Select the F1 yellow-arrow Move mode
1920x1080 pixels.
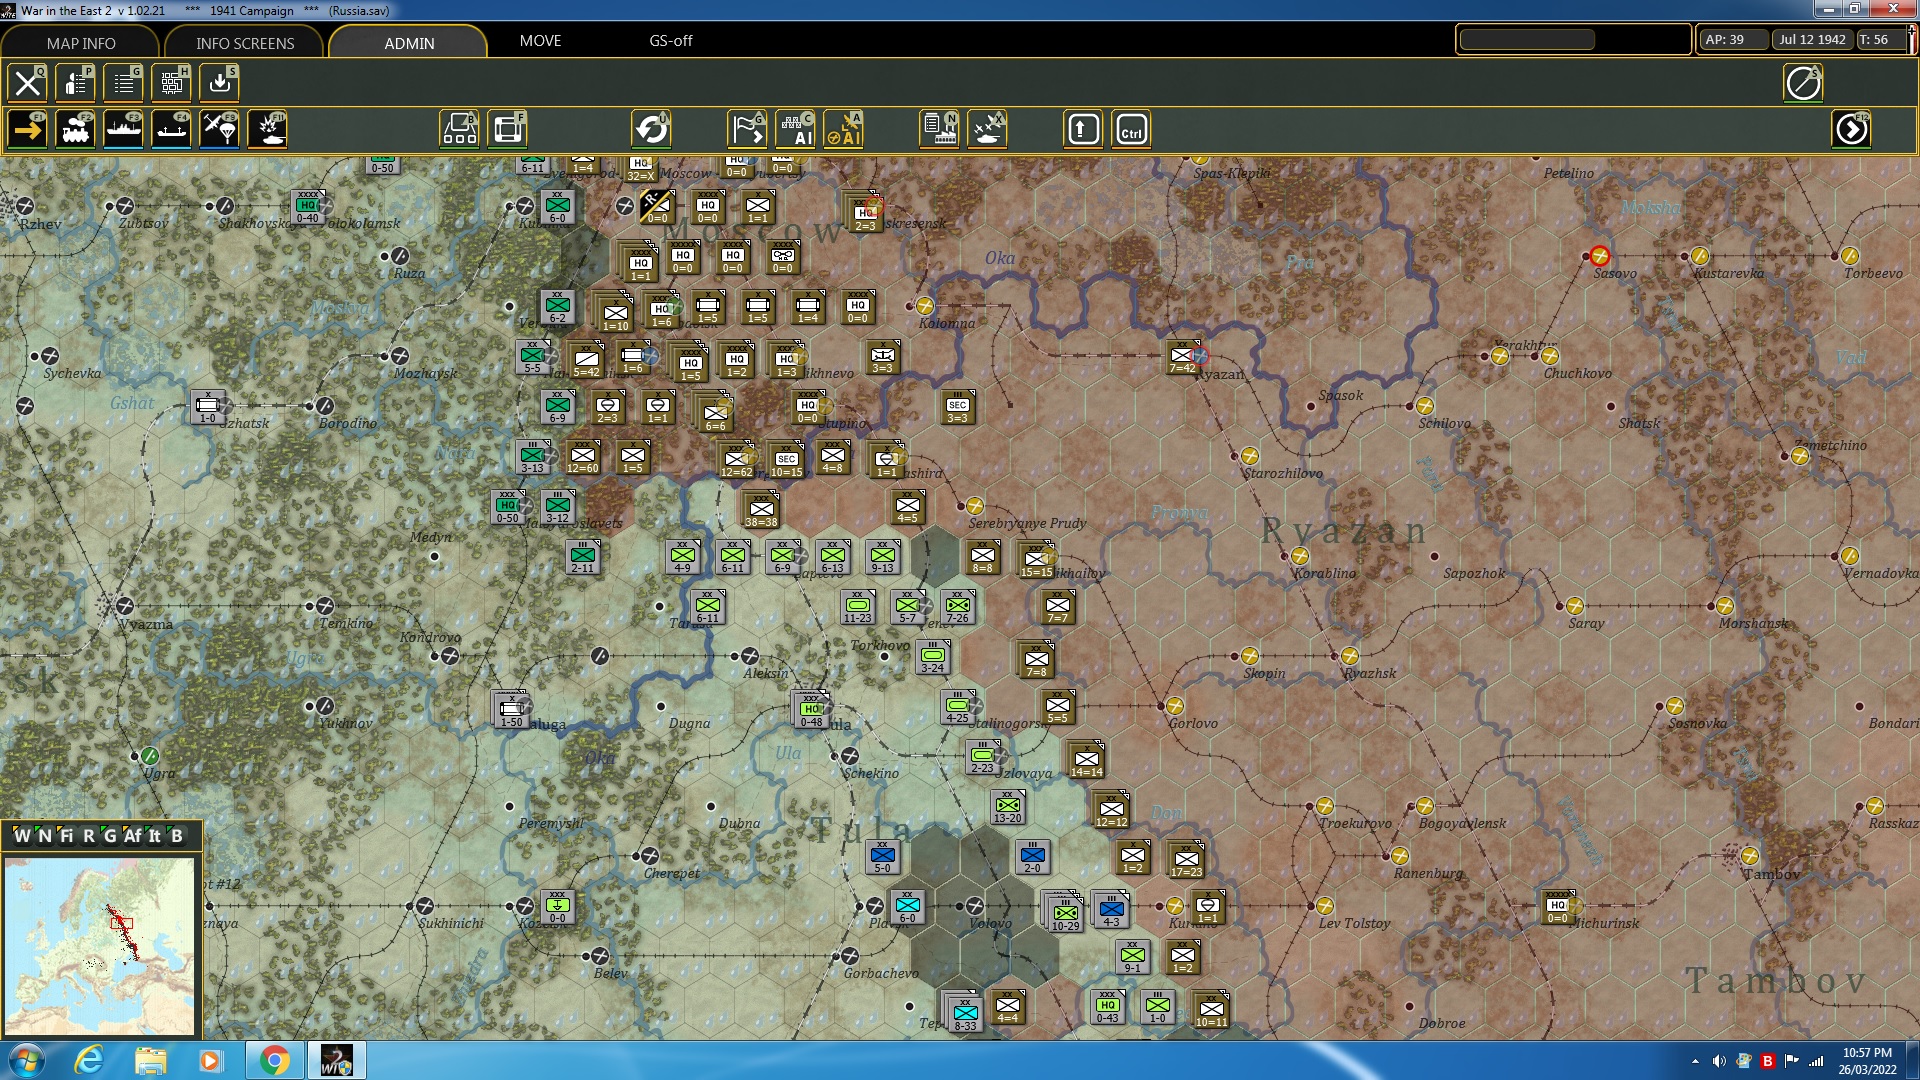(28, 130)
